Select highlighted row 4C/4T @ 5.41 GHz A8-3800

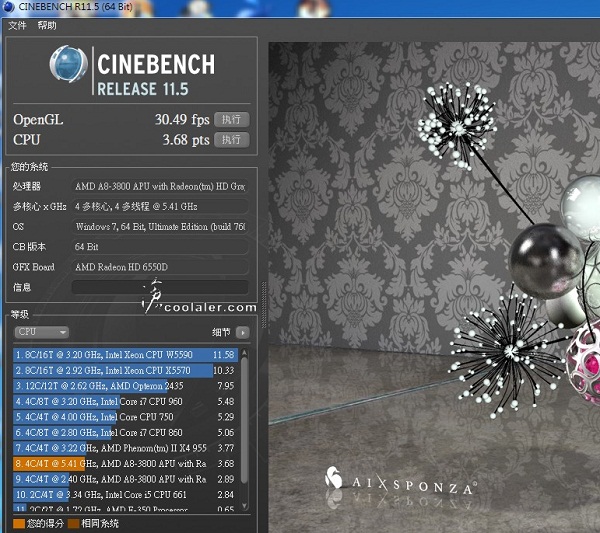coord(125,464)
